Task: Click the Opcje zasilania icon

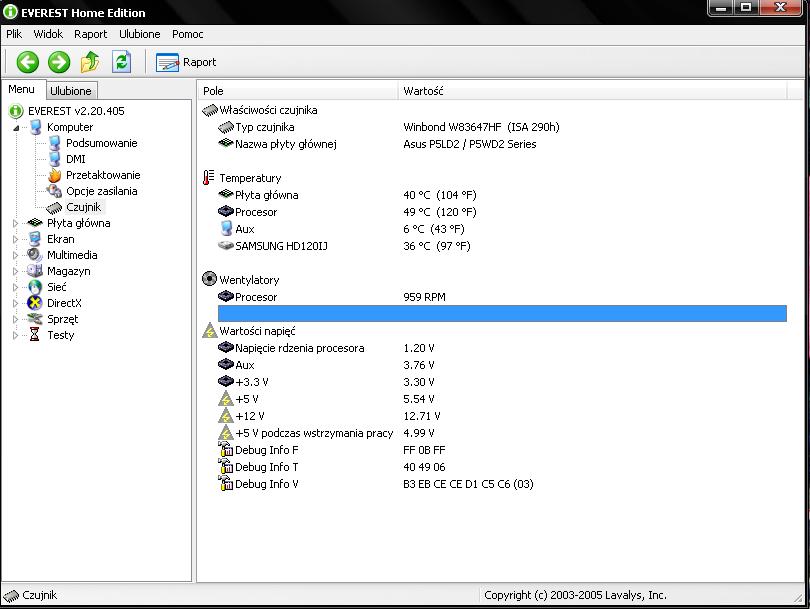Action: [54, 191]
